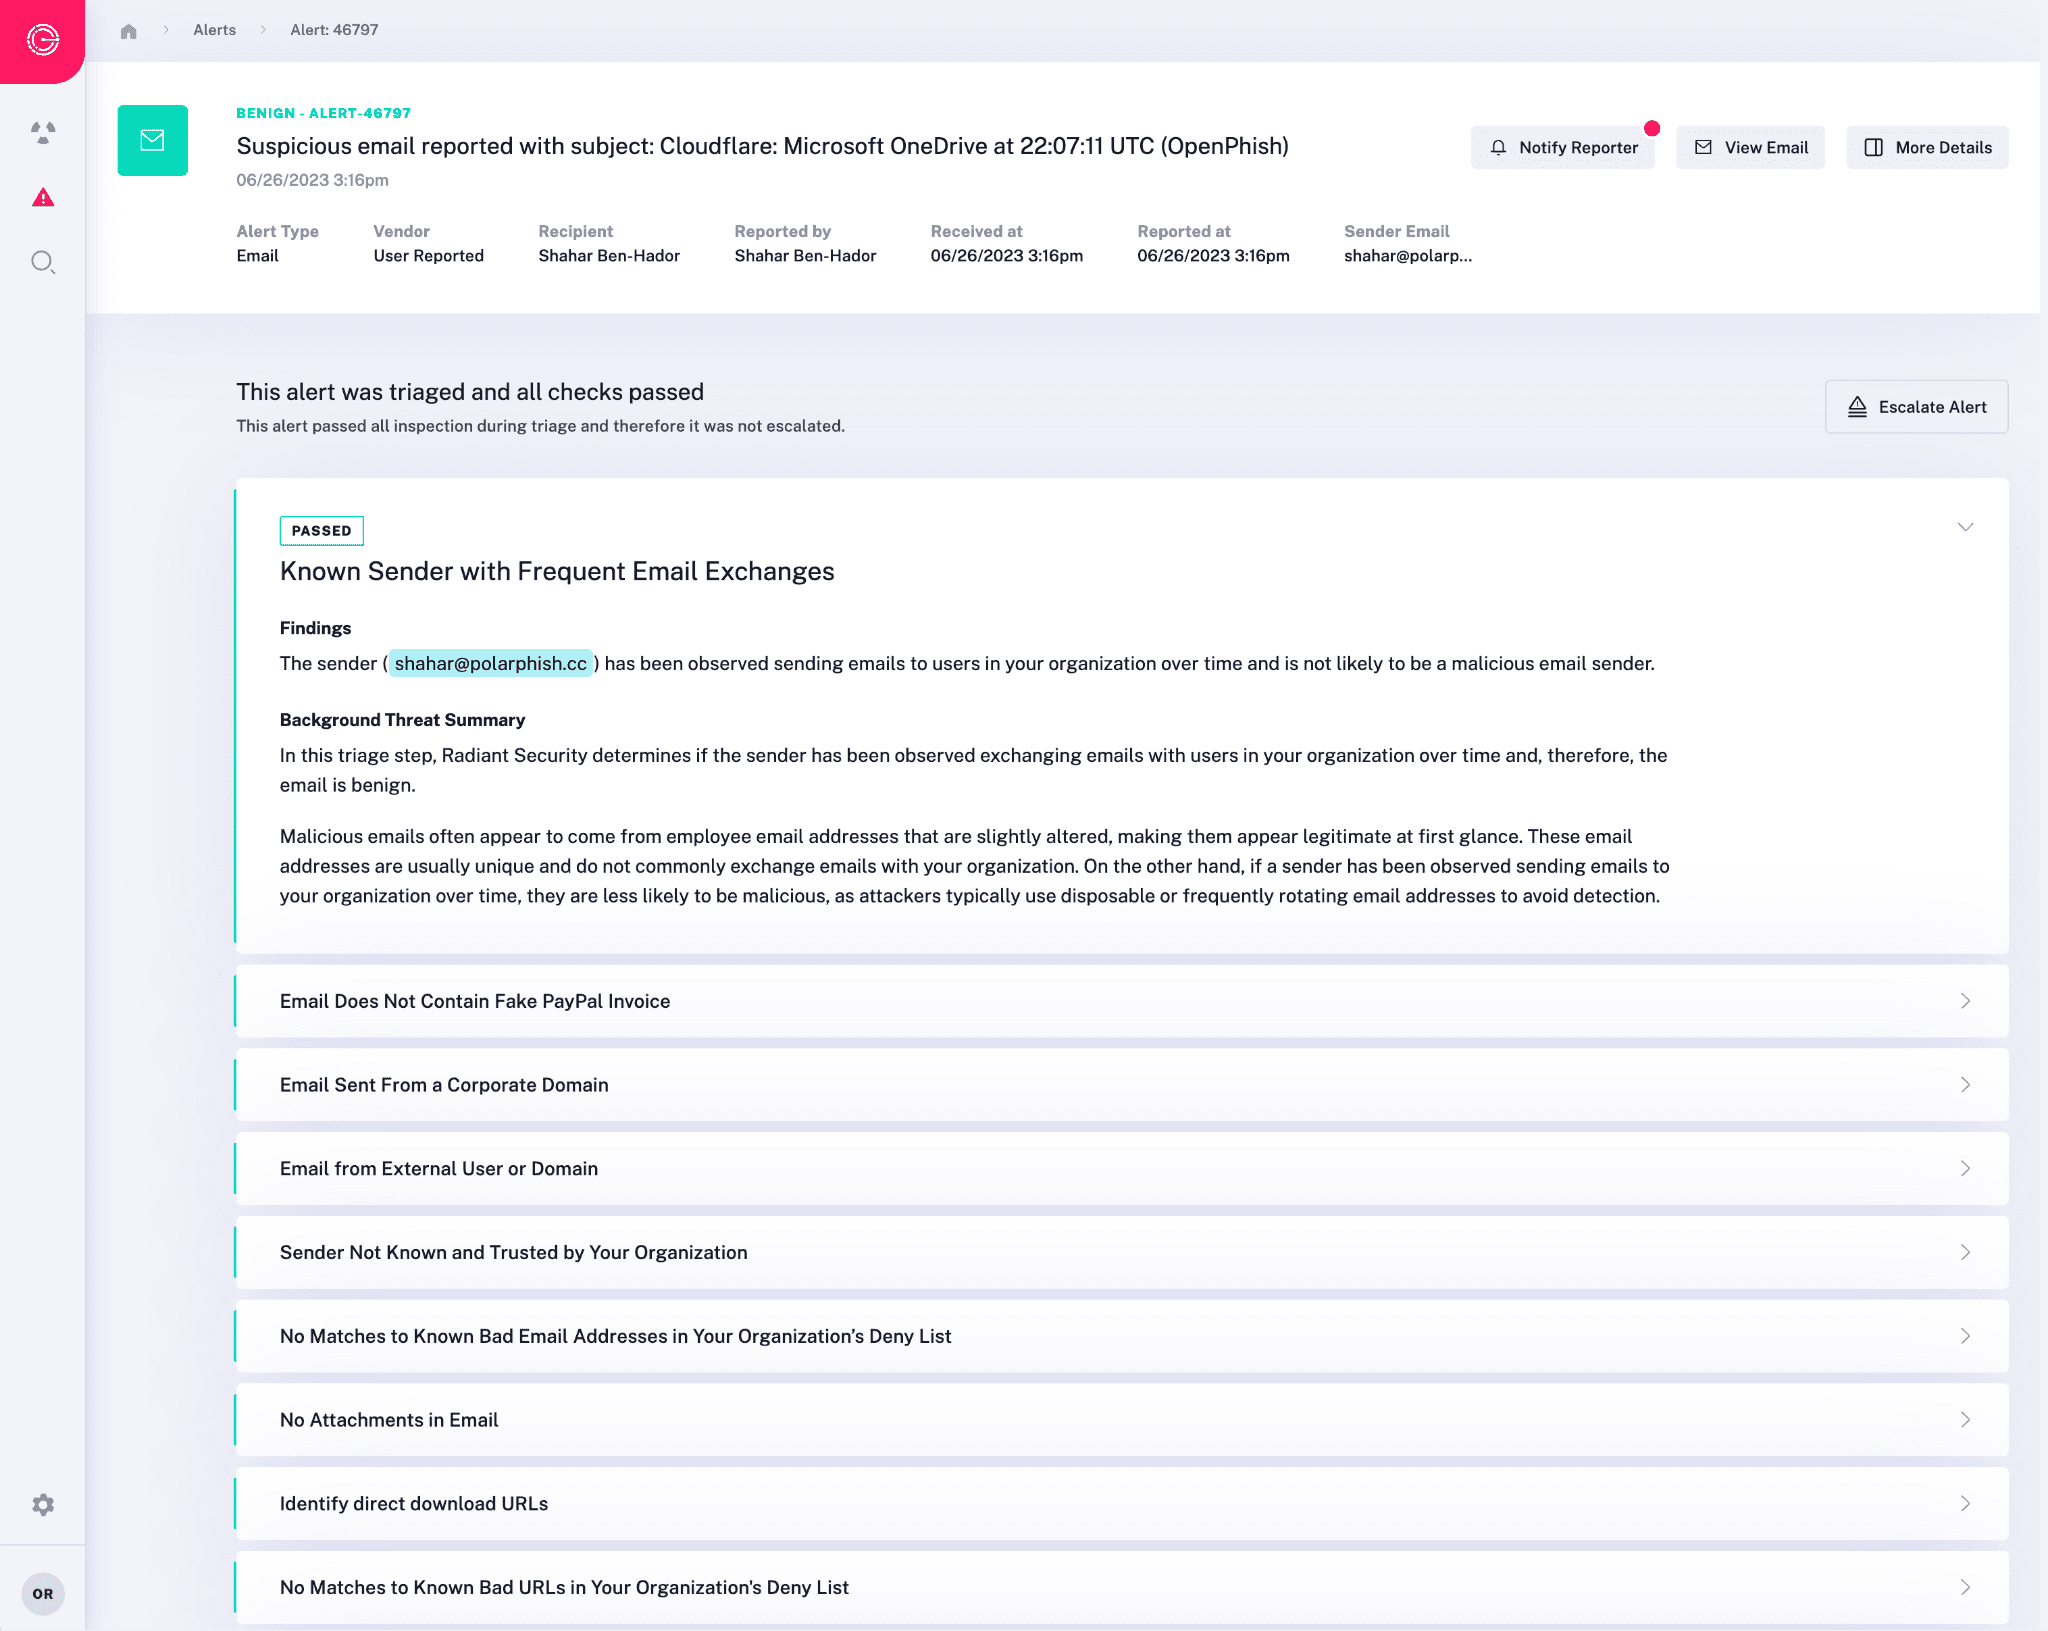Toggle the Known Sender findings section collapsed
2048x1631 pixels.
tap(1966, 528)
